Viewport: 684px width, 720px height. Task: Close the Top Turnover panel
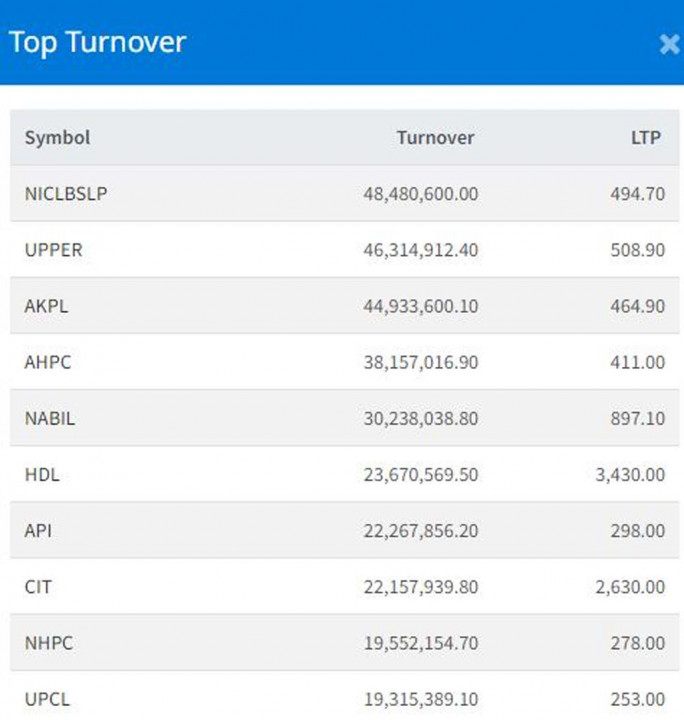coord(668,44)
